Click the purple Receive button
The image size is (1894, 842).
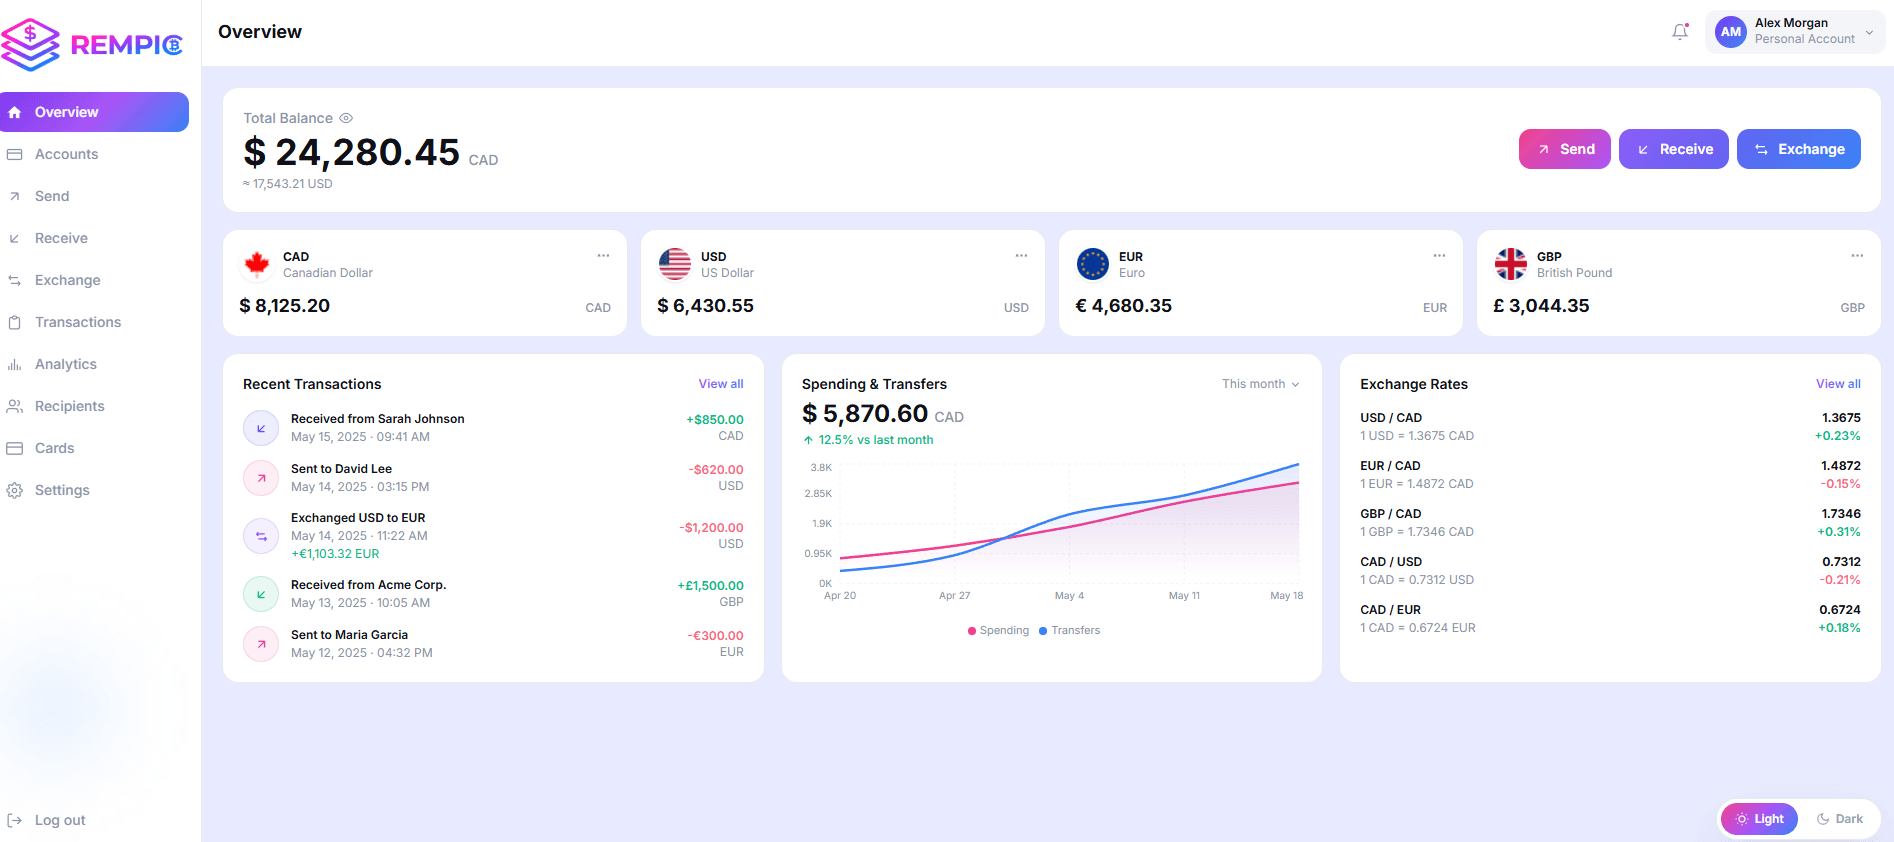tap(1673, 149)
